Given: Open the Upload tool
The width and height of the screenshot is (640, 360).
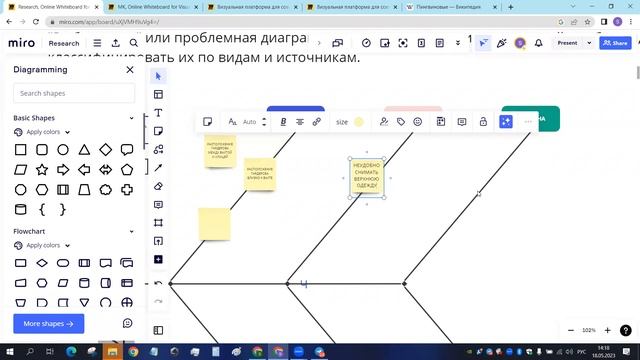Looking at the screenshot, I should coord(158,241).
